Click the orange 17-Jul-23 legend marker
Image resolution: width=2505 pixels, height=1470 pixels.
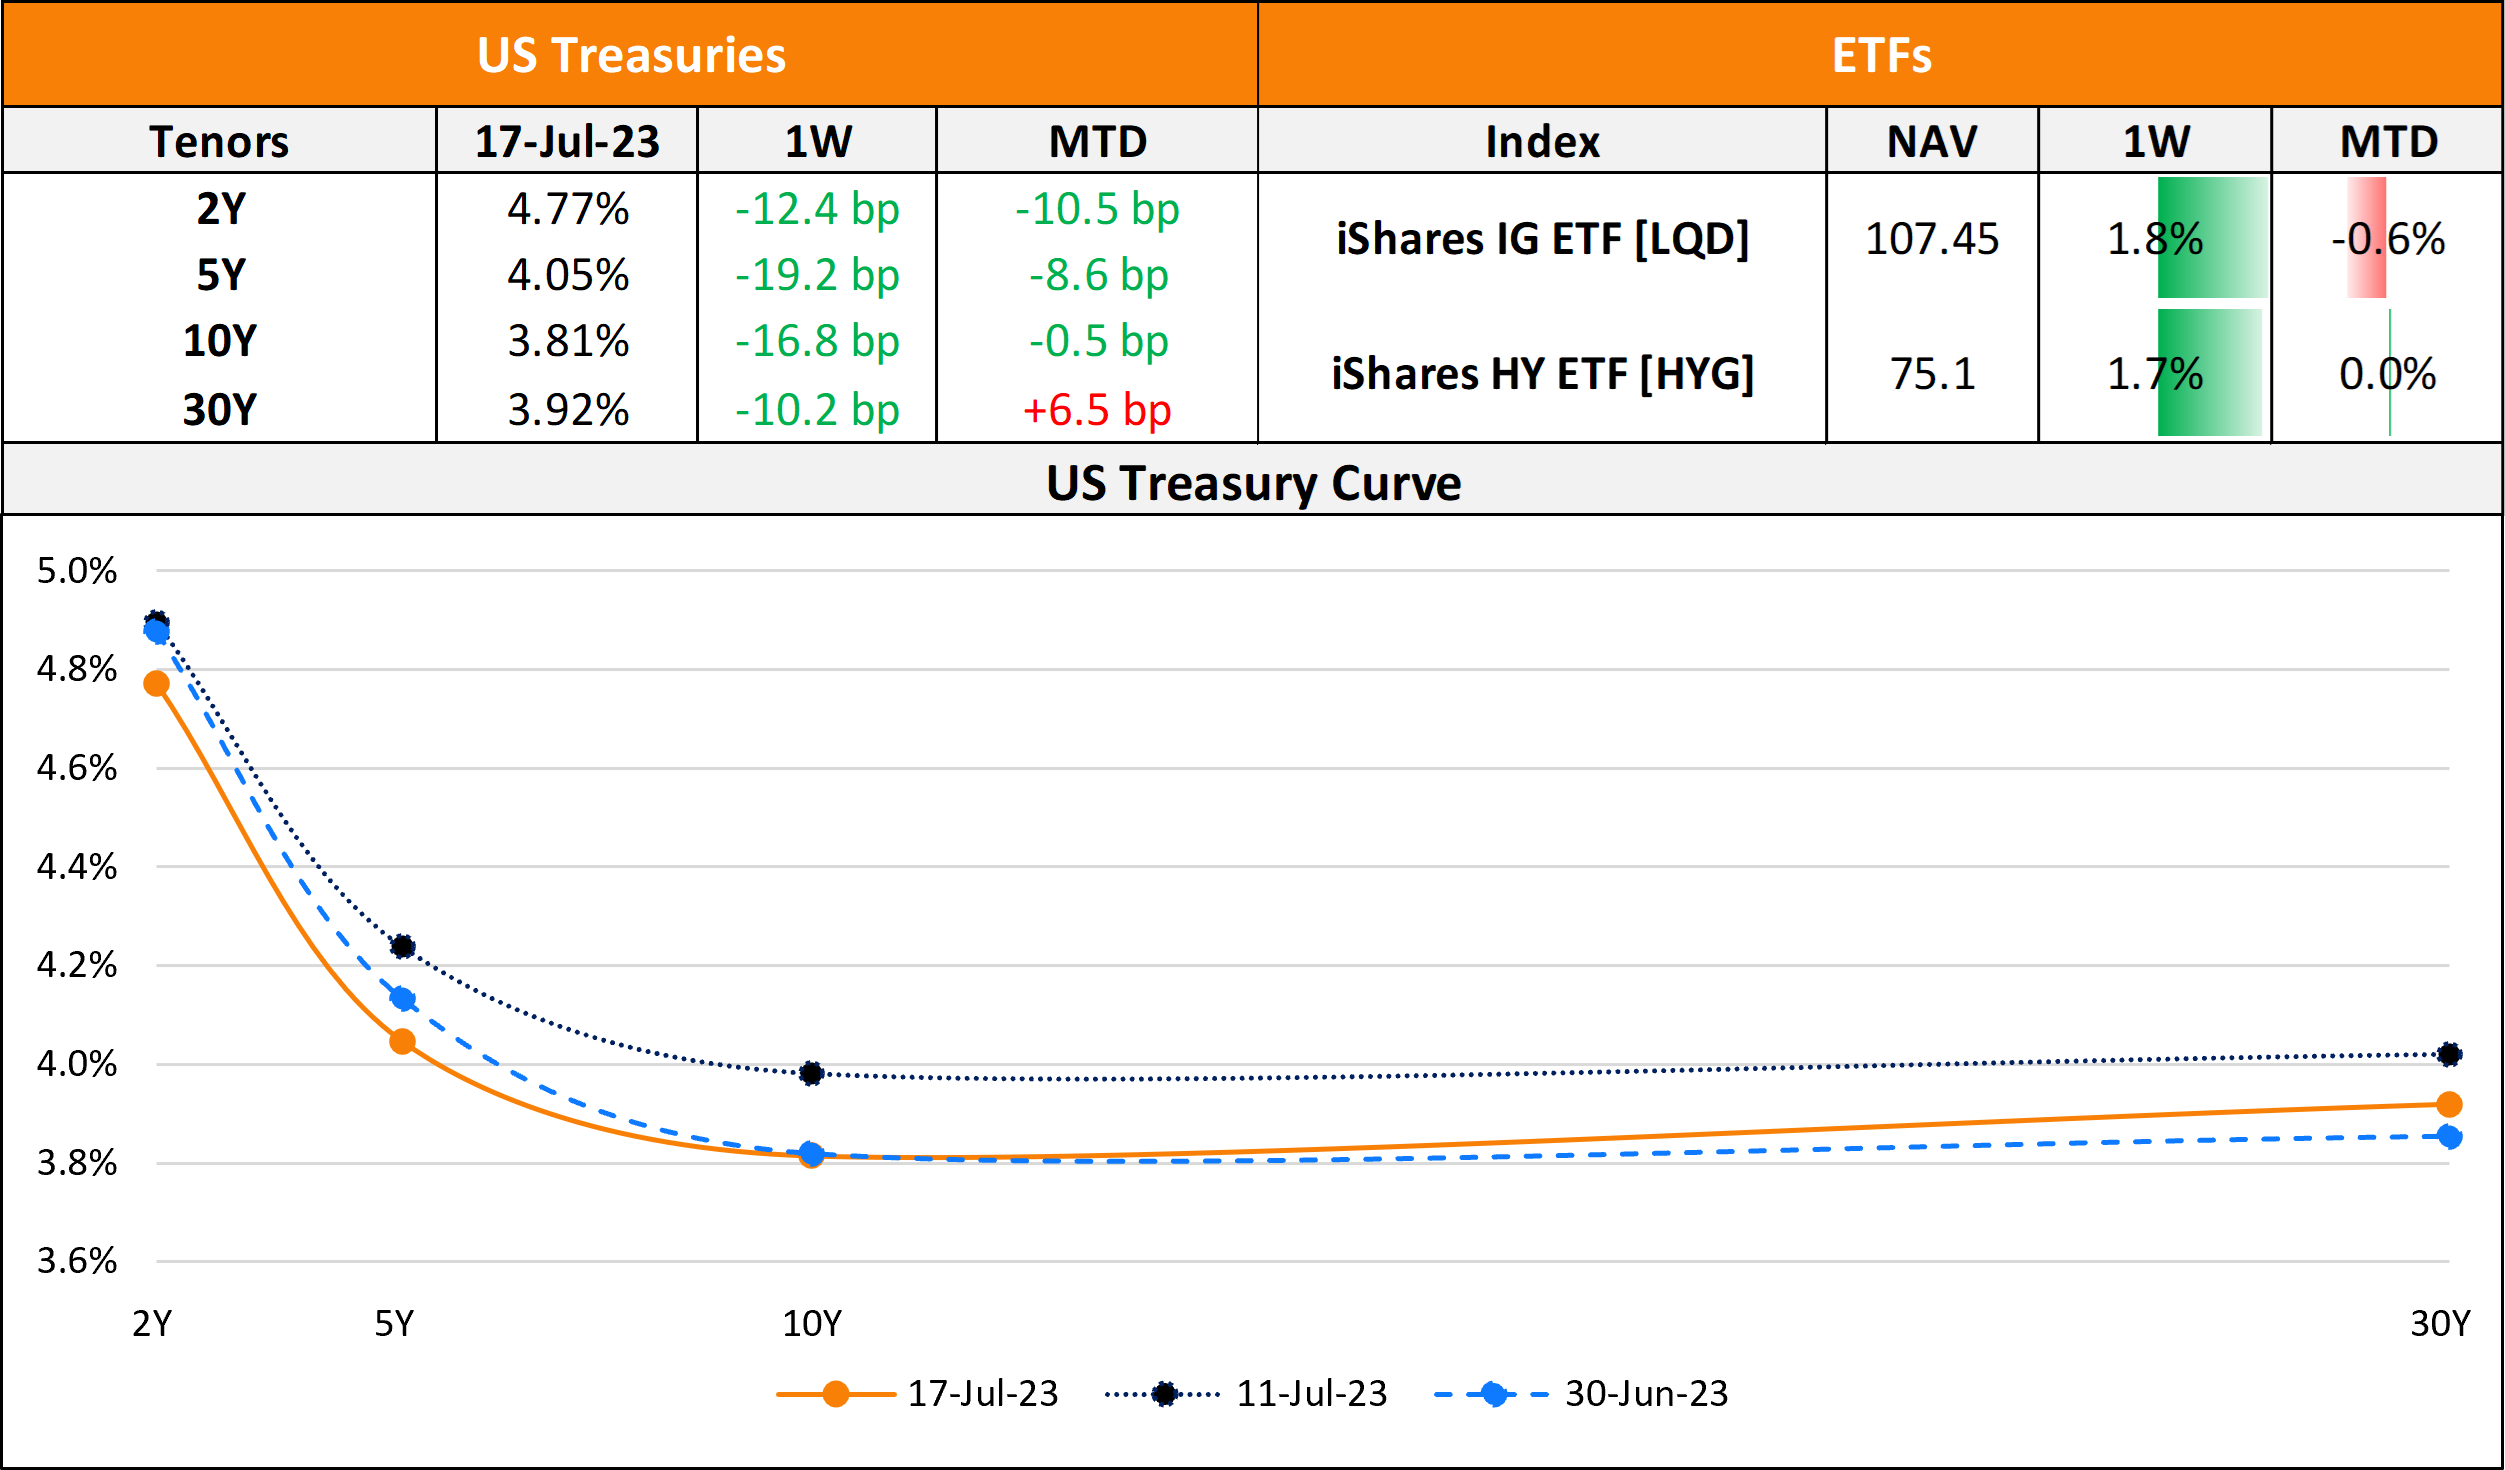coord(835,1394)
